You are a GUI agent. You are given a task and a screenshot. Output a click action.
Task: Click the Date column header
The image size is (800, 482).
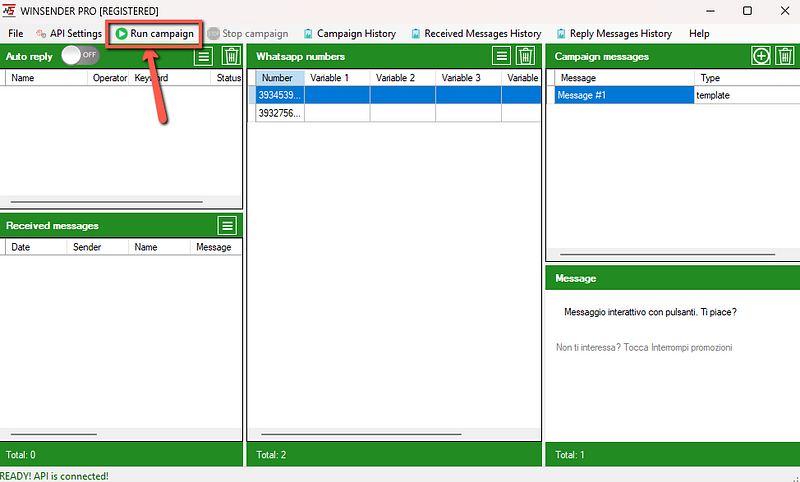(x=36, y=247)
